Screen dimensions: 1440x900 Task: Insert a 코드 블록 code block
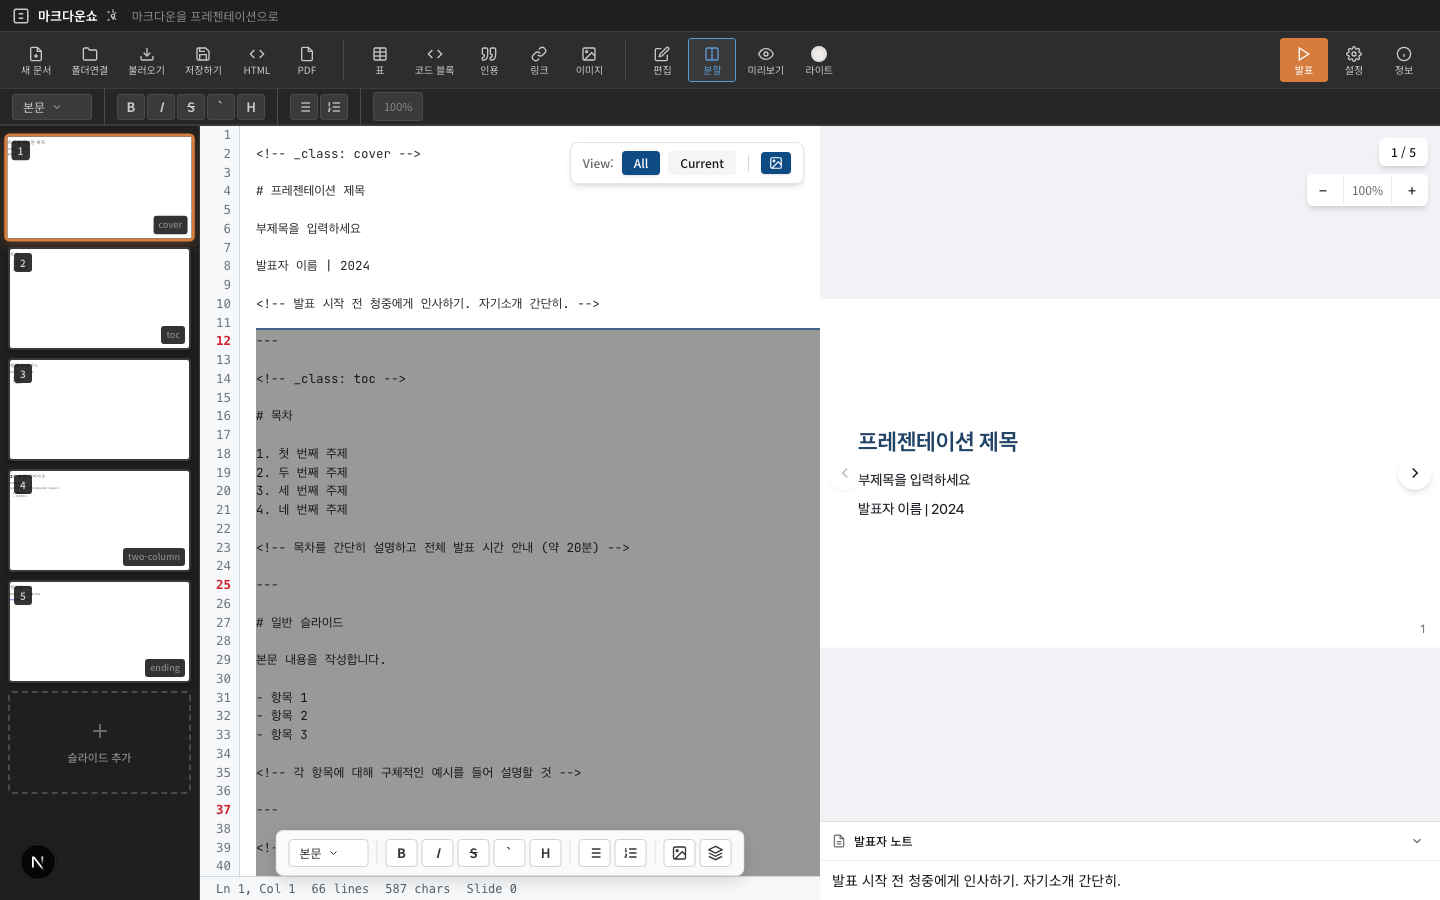pos(434,60)
